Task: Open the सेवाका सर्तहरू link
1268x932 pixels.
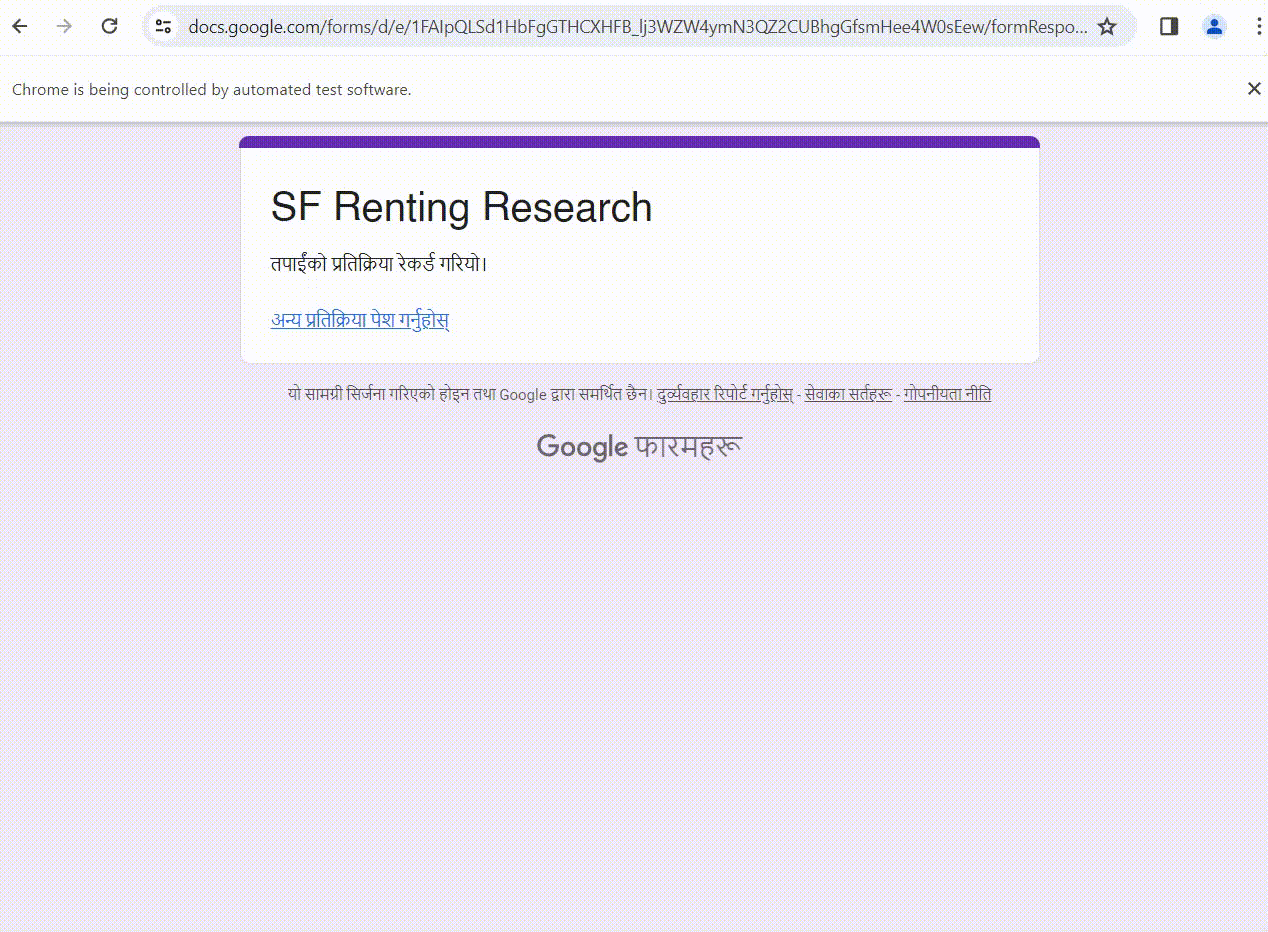Action: (x=848, y=394)
